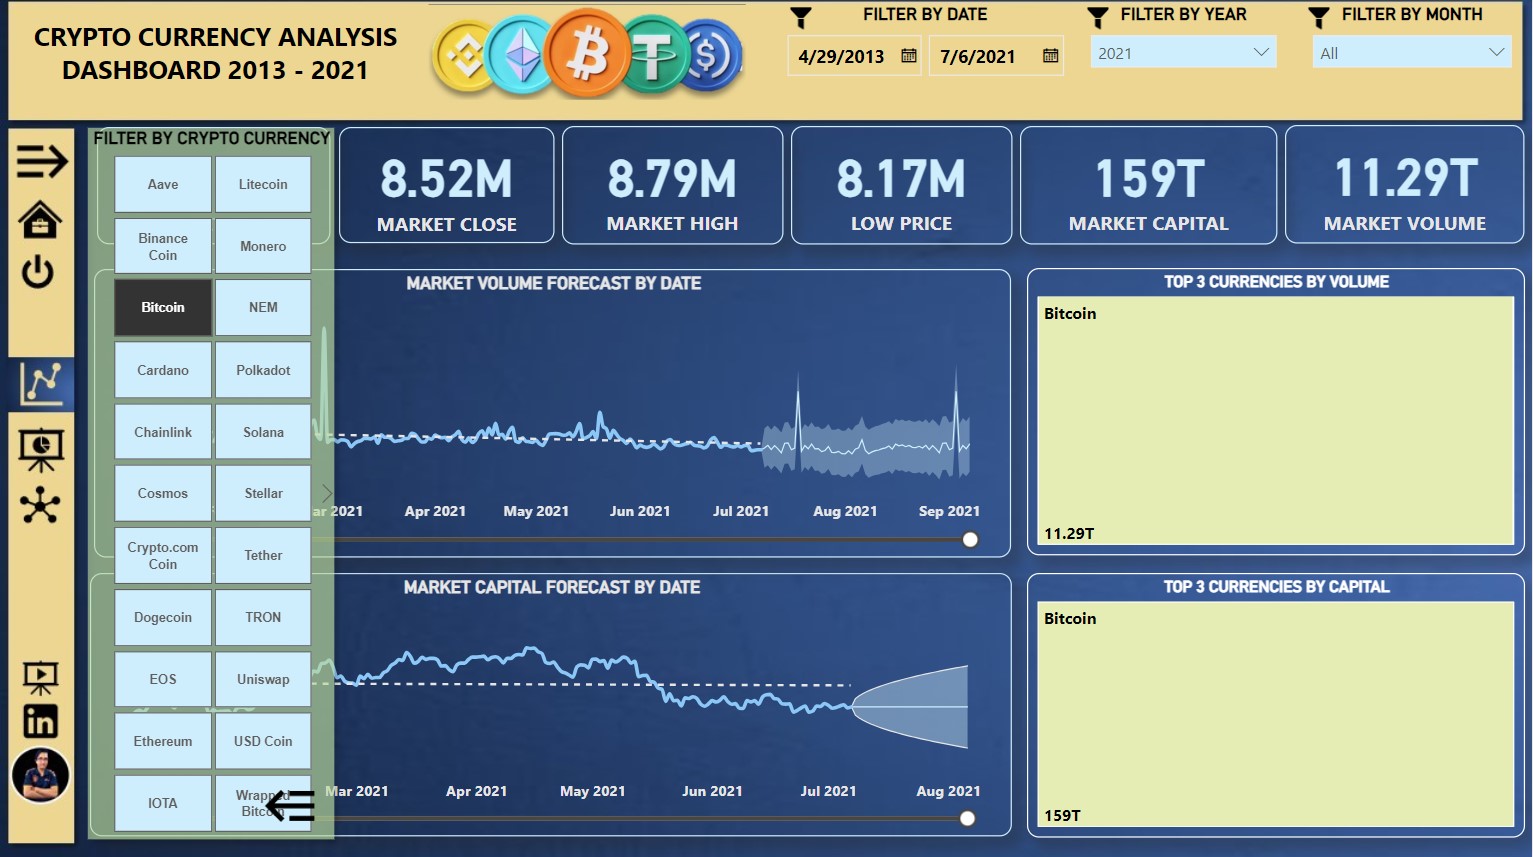This screenshot has height=857, width=1533.
Task: Deselect the Bitcoin currency filter tile
Action: coord(163,307)
